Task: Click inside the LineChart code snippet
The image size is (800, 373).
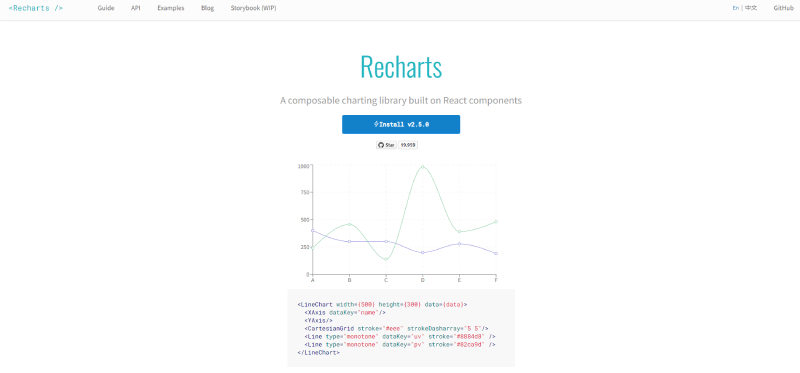Action: pyautogui.click(x=401, y=328)
